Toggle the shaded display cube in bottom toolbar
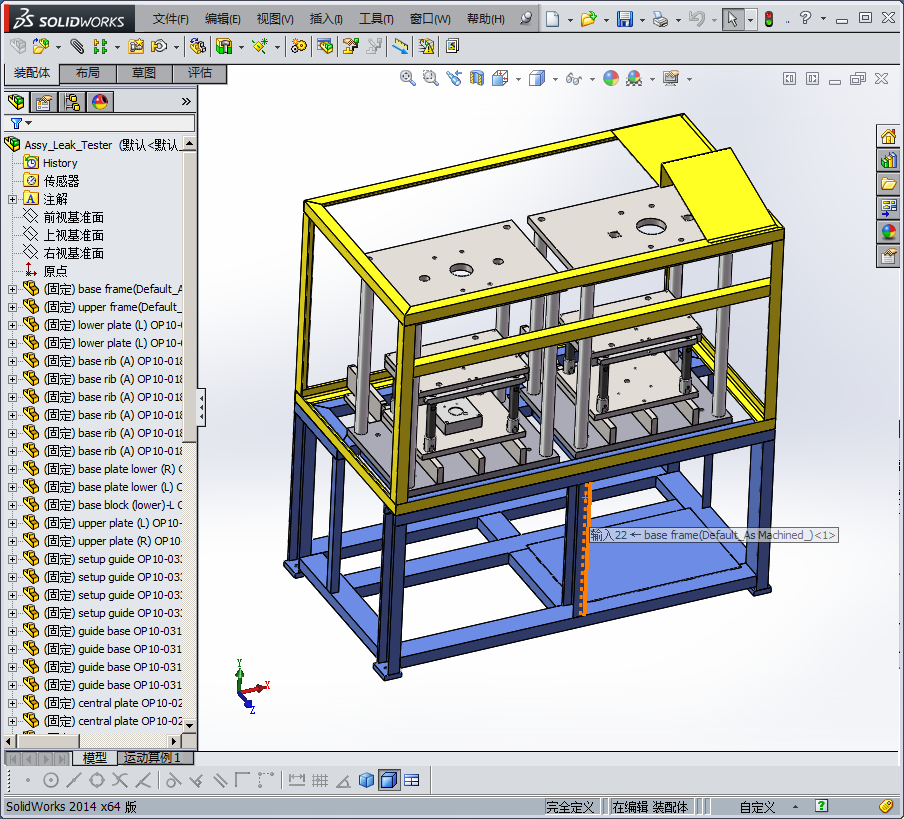The image size is (904, 819). 366,780
